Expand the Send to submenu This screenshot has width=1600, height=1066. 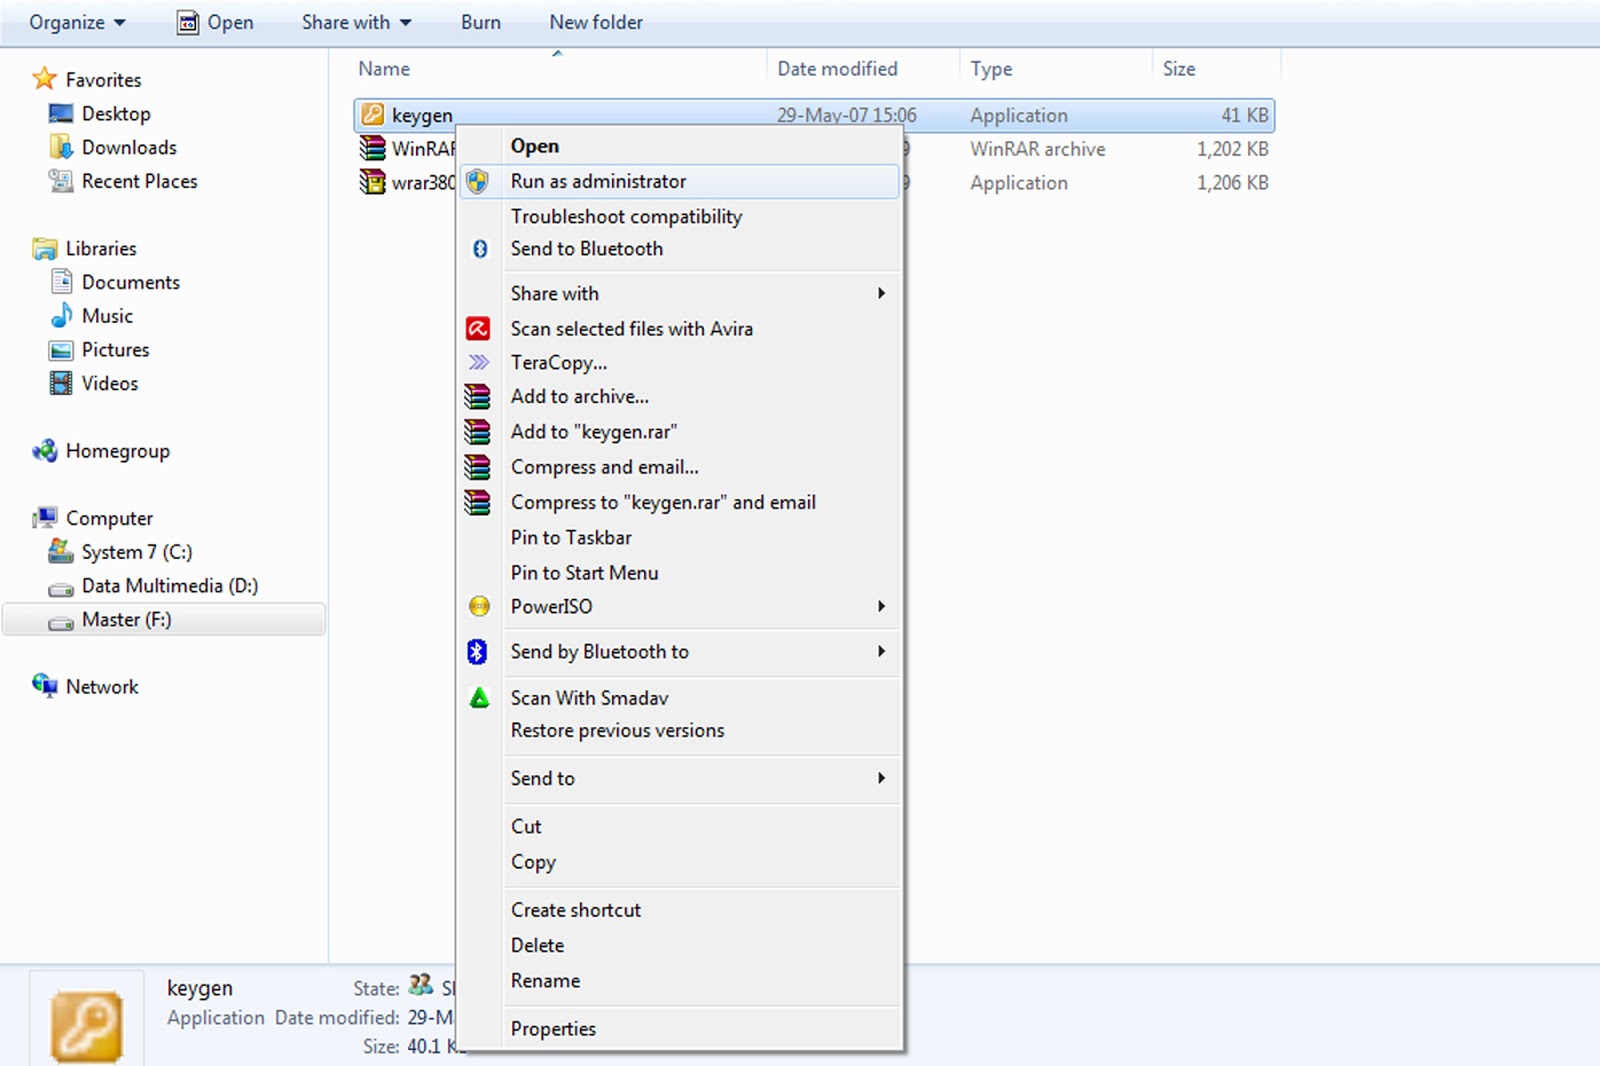pos(881,778)
